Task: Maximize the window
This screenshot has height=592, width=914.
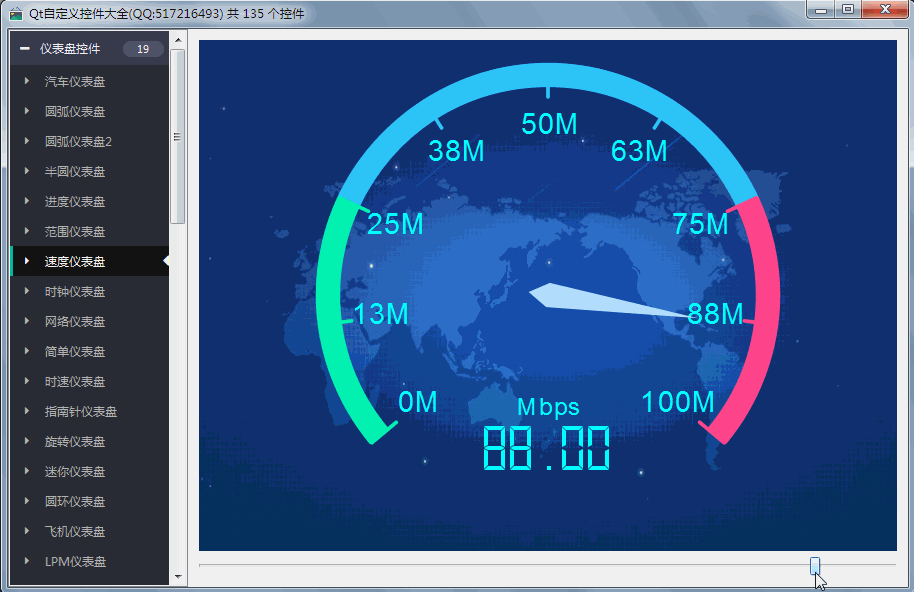Action: 847,10
